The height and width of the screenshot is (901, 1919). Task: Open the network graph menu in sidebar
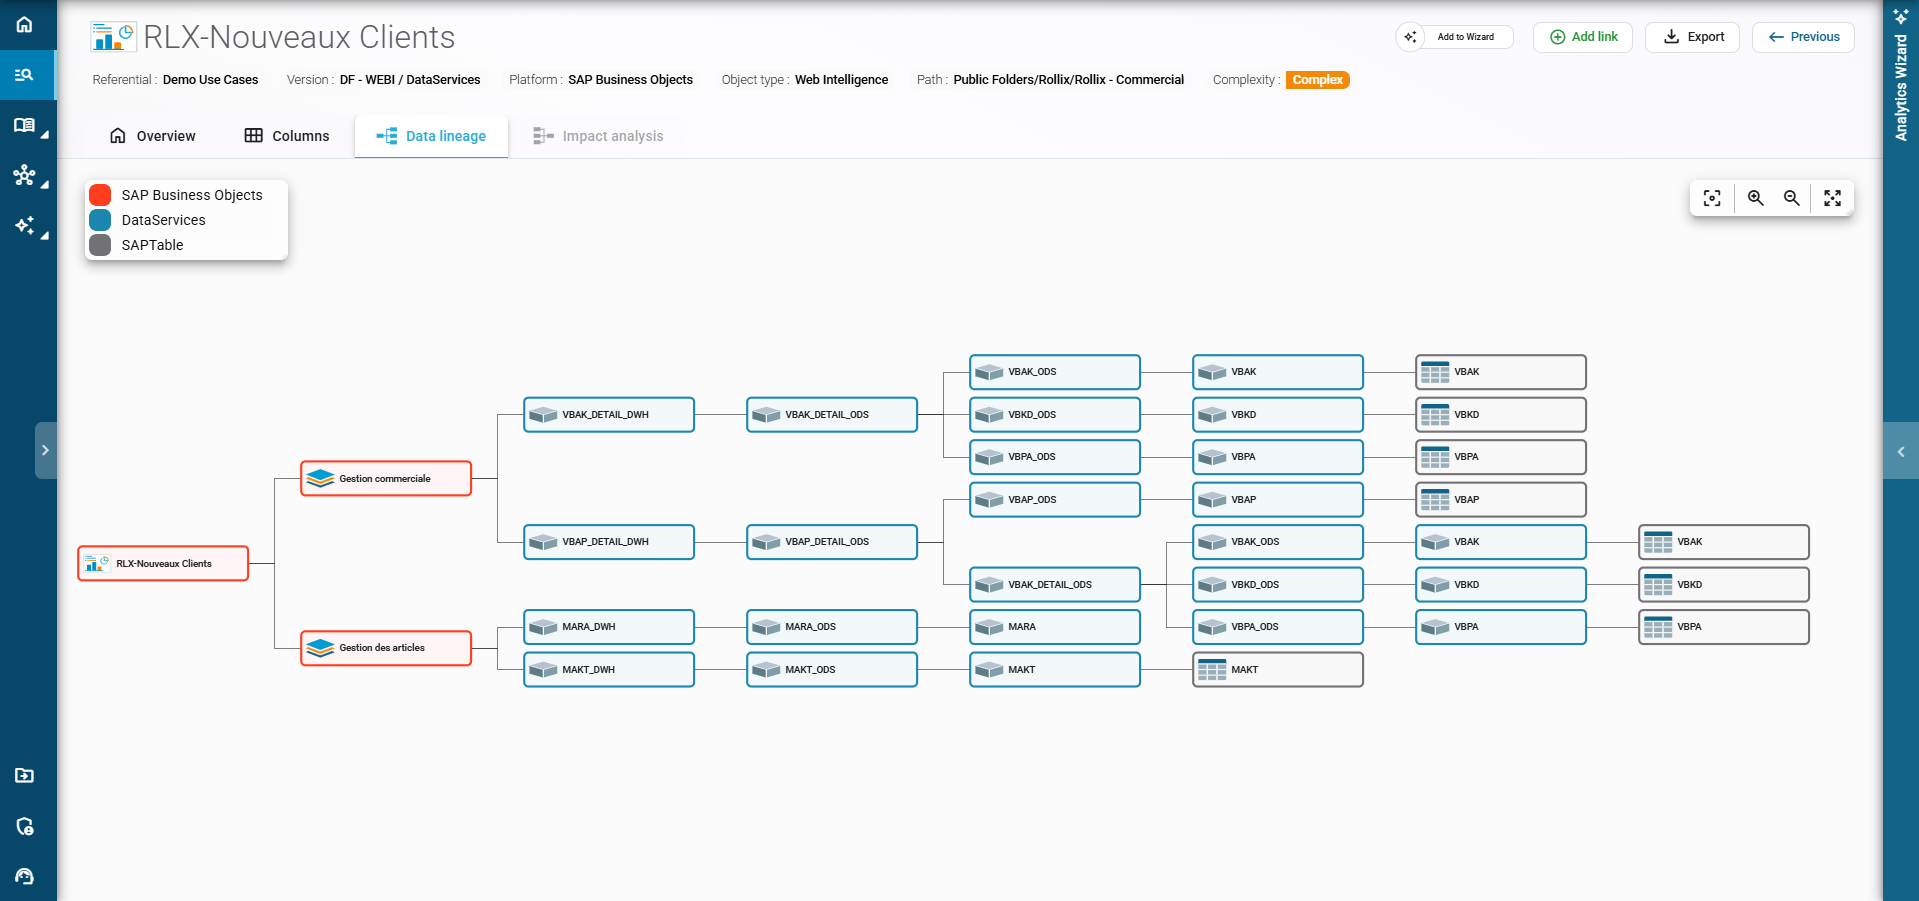pyautogui.click(x=25, y=176)
